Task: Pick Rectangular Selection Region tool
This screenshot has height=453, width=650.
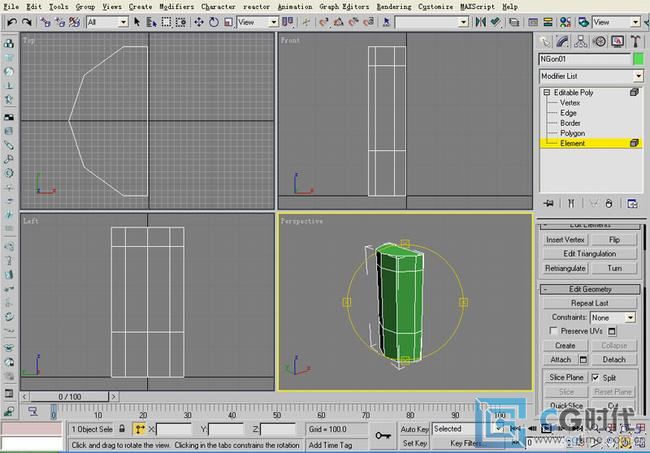Action: tap(166, 22)
